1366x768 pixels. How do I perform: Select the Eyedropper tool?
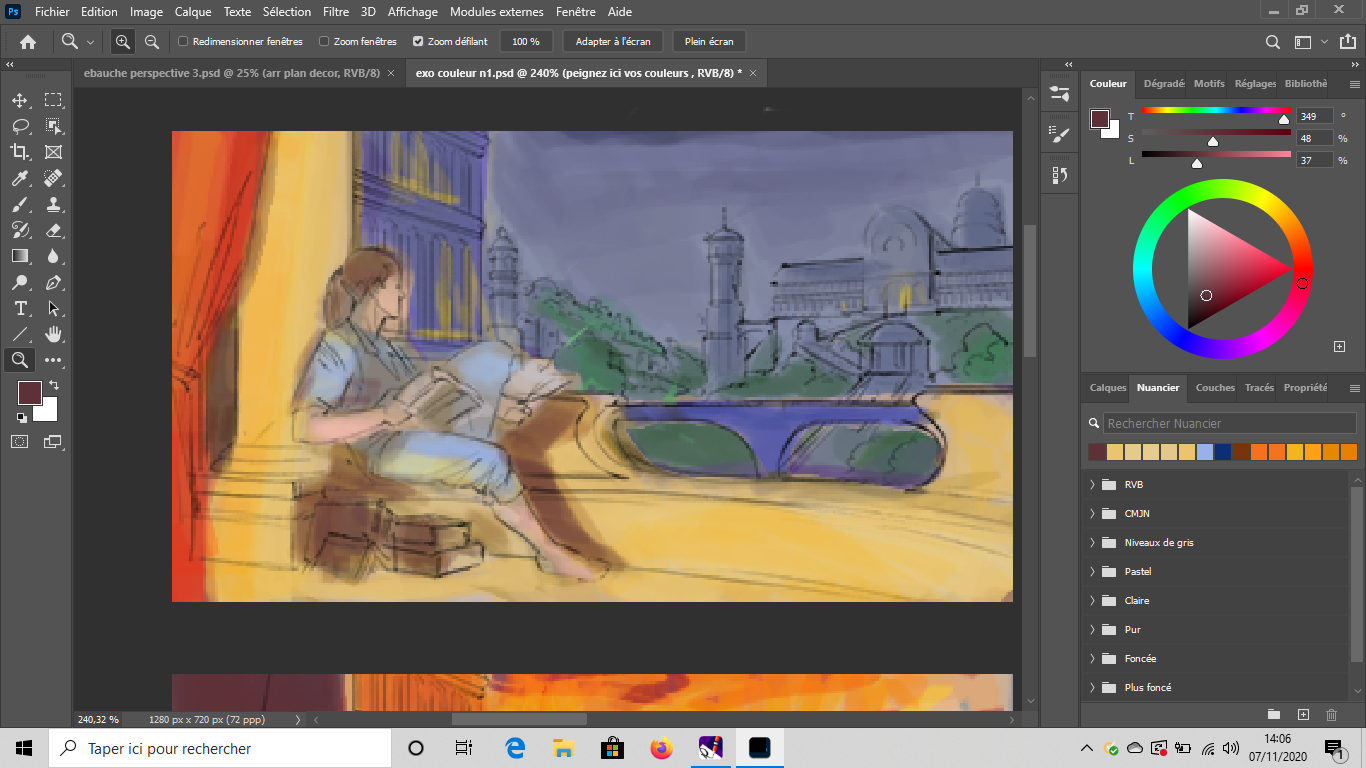click(x=19, y=178)
